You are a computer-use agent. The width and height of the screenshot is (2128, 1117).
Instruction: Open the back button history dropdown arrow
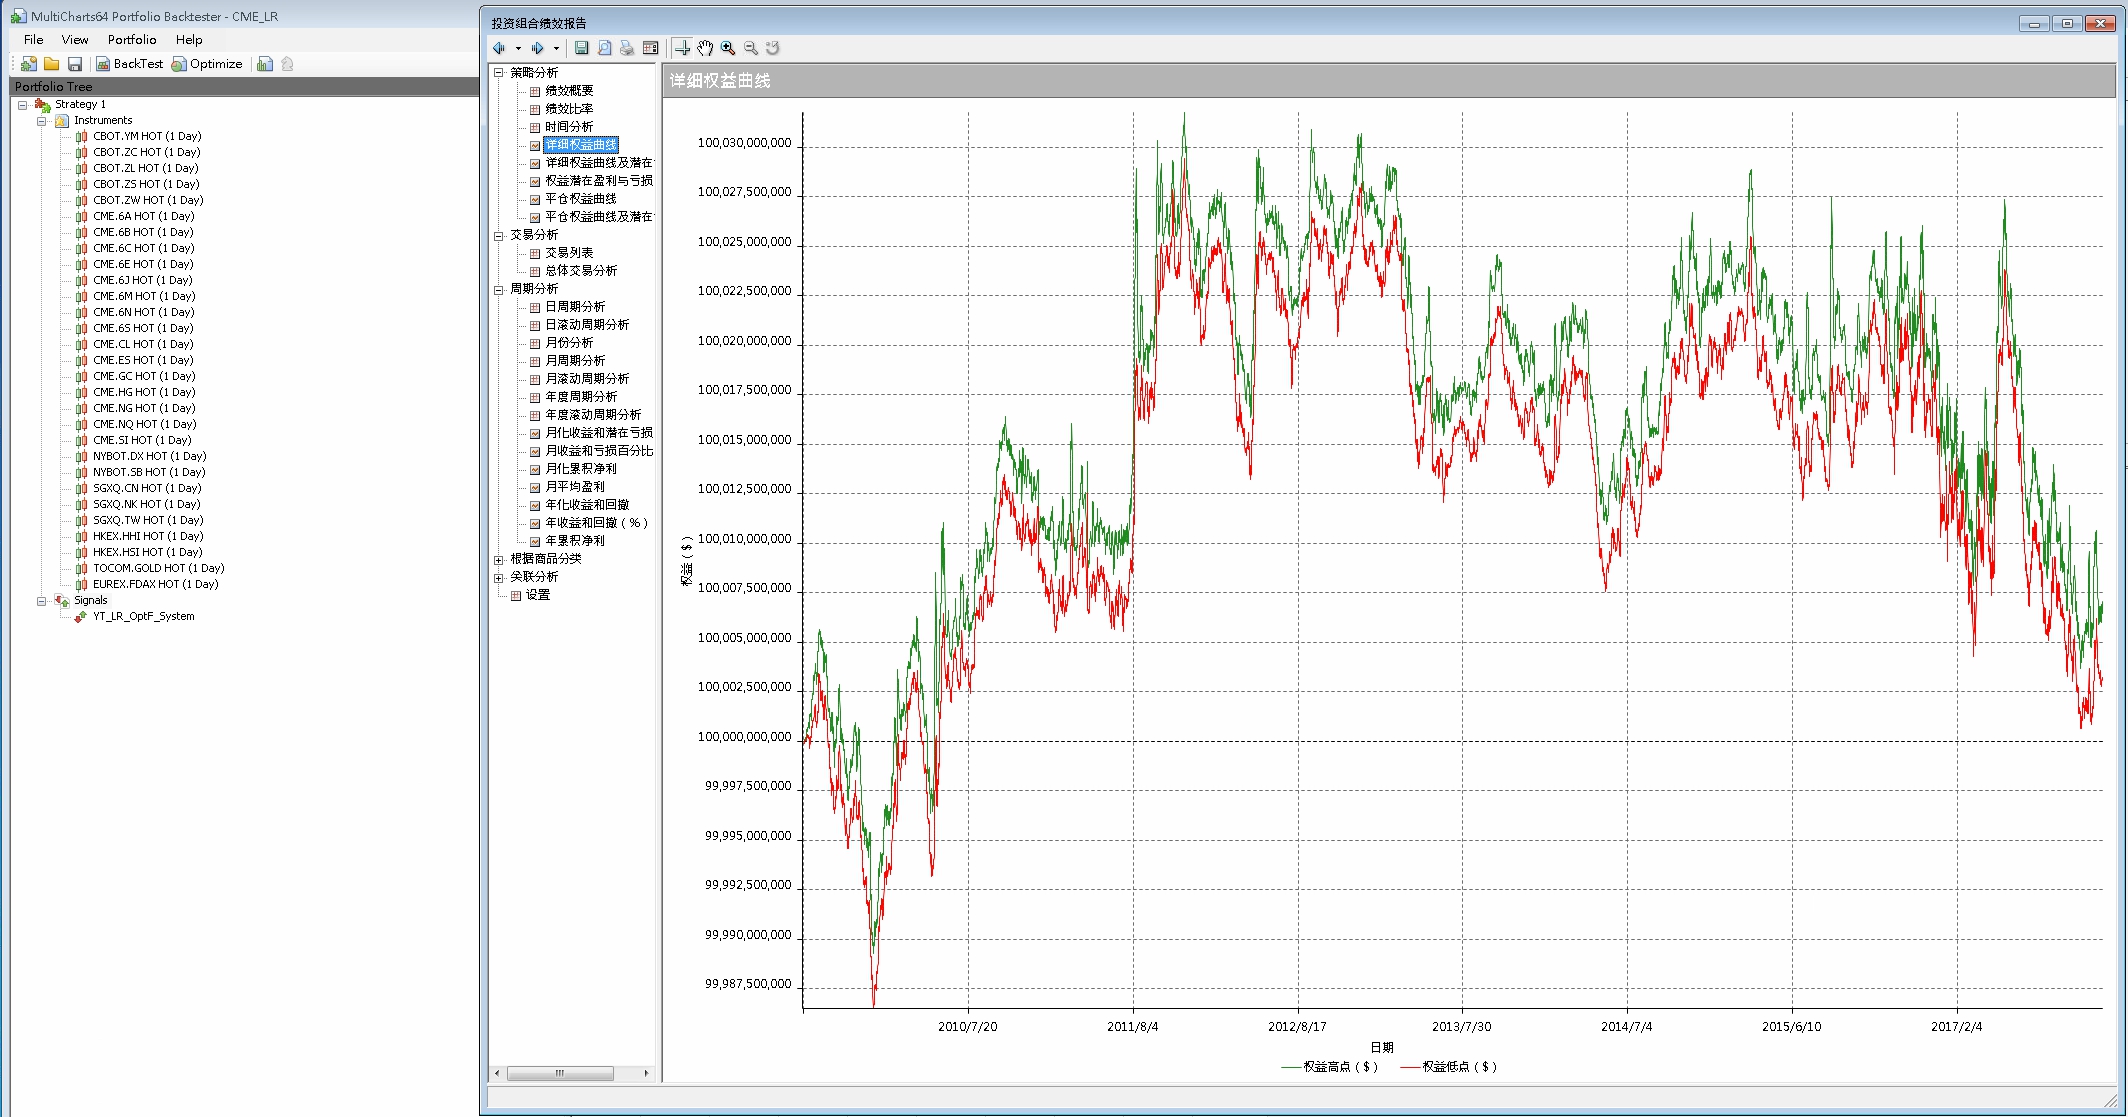point(518,48)
